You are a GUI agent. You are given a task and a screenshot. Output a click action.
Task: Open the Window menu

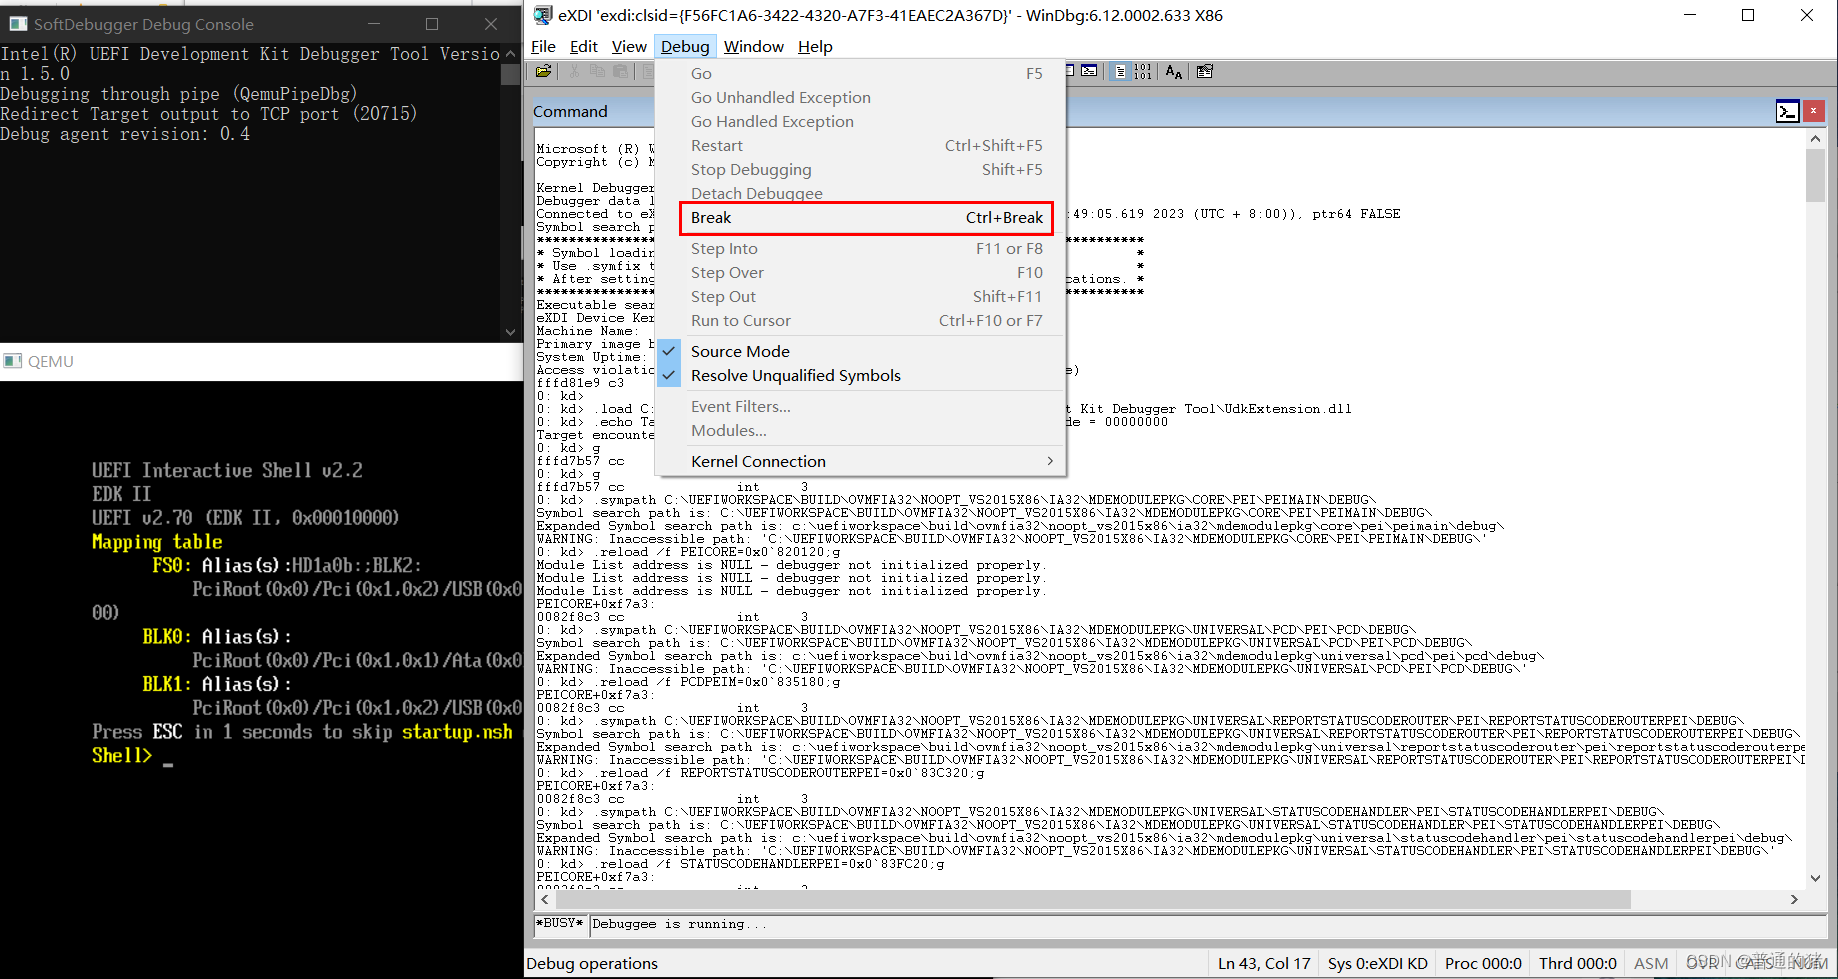point(753,46)
